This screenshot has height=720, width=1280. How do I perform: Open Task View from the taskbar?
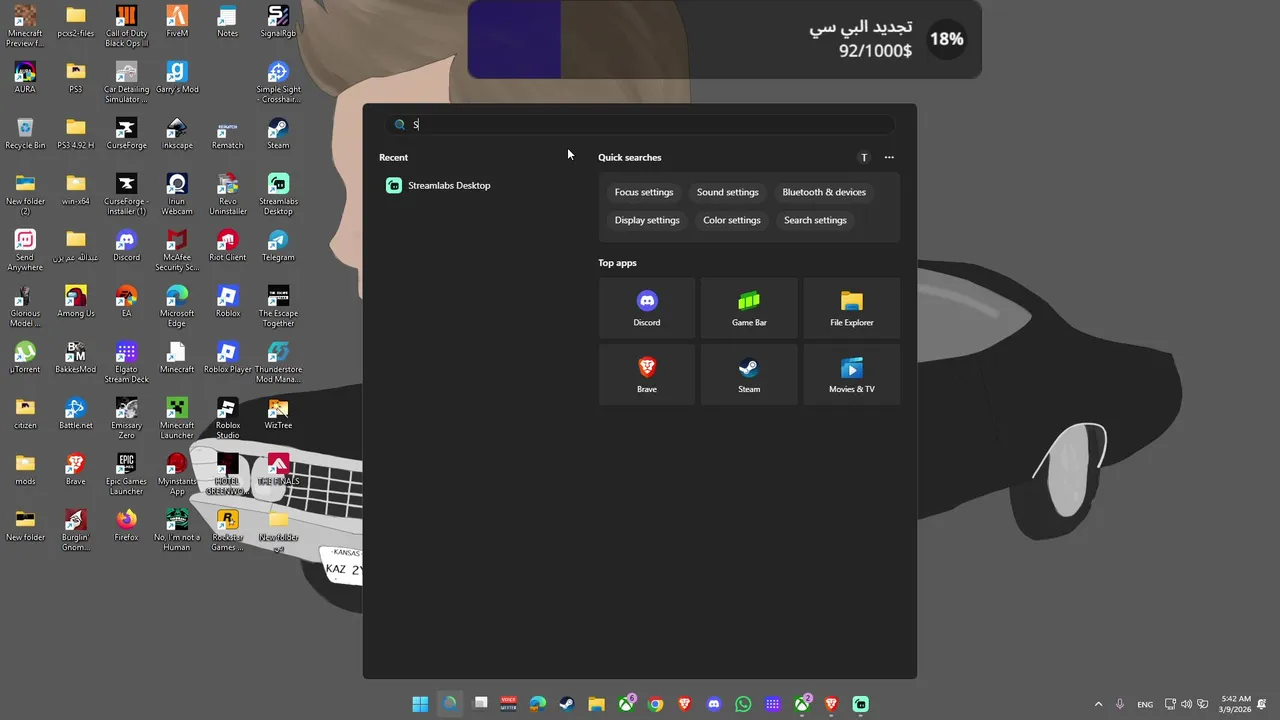[480, 704]
